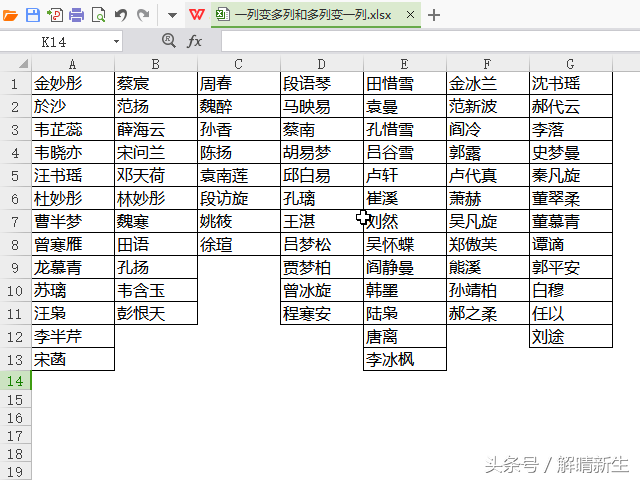The height and width of the screenshot is (480, 640).
Task: Select cell containing 郭平安
Action: [x=571, y=267]
